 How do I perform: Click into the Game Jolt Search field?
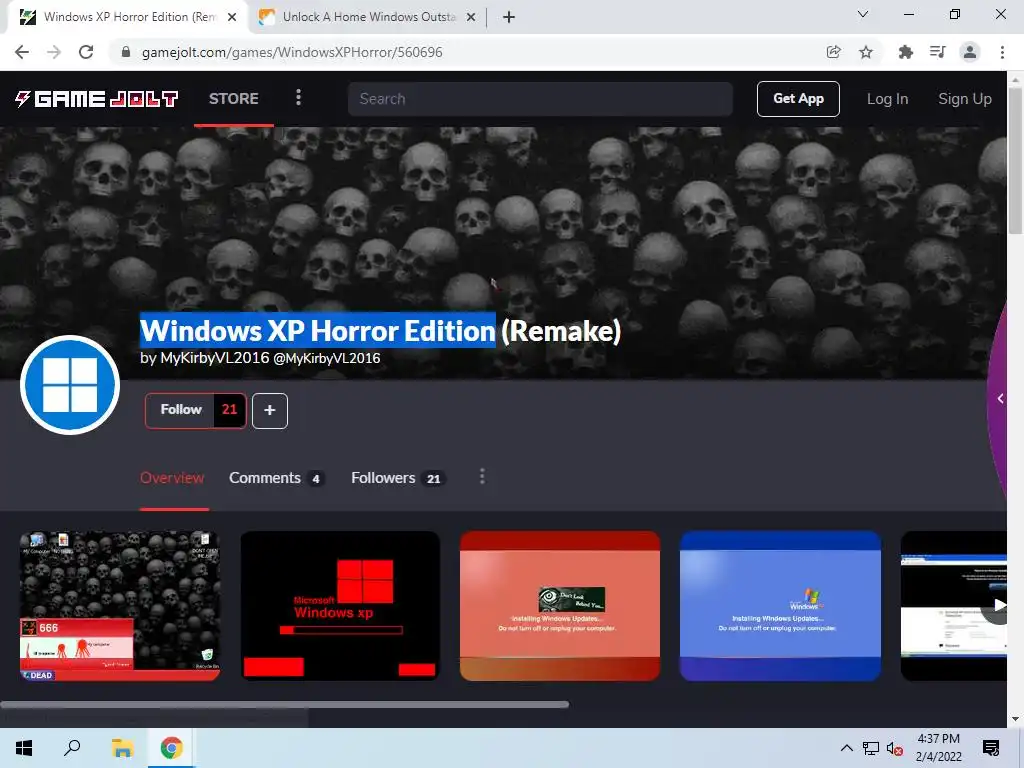click(540, 99)
